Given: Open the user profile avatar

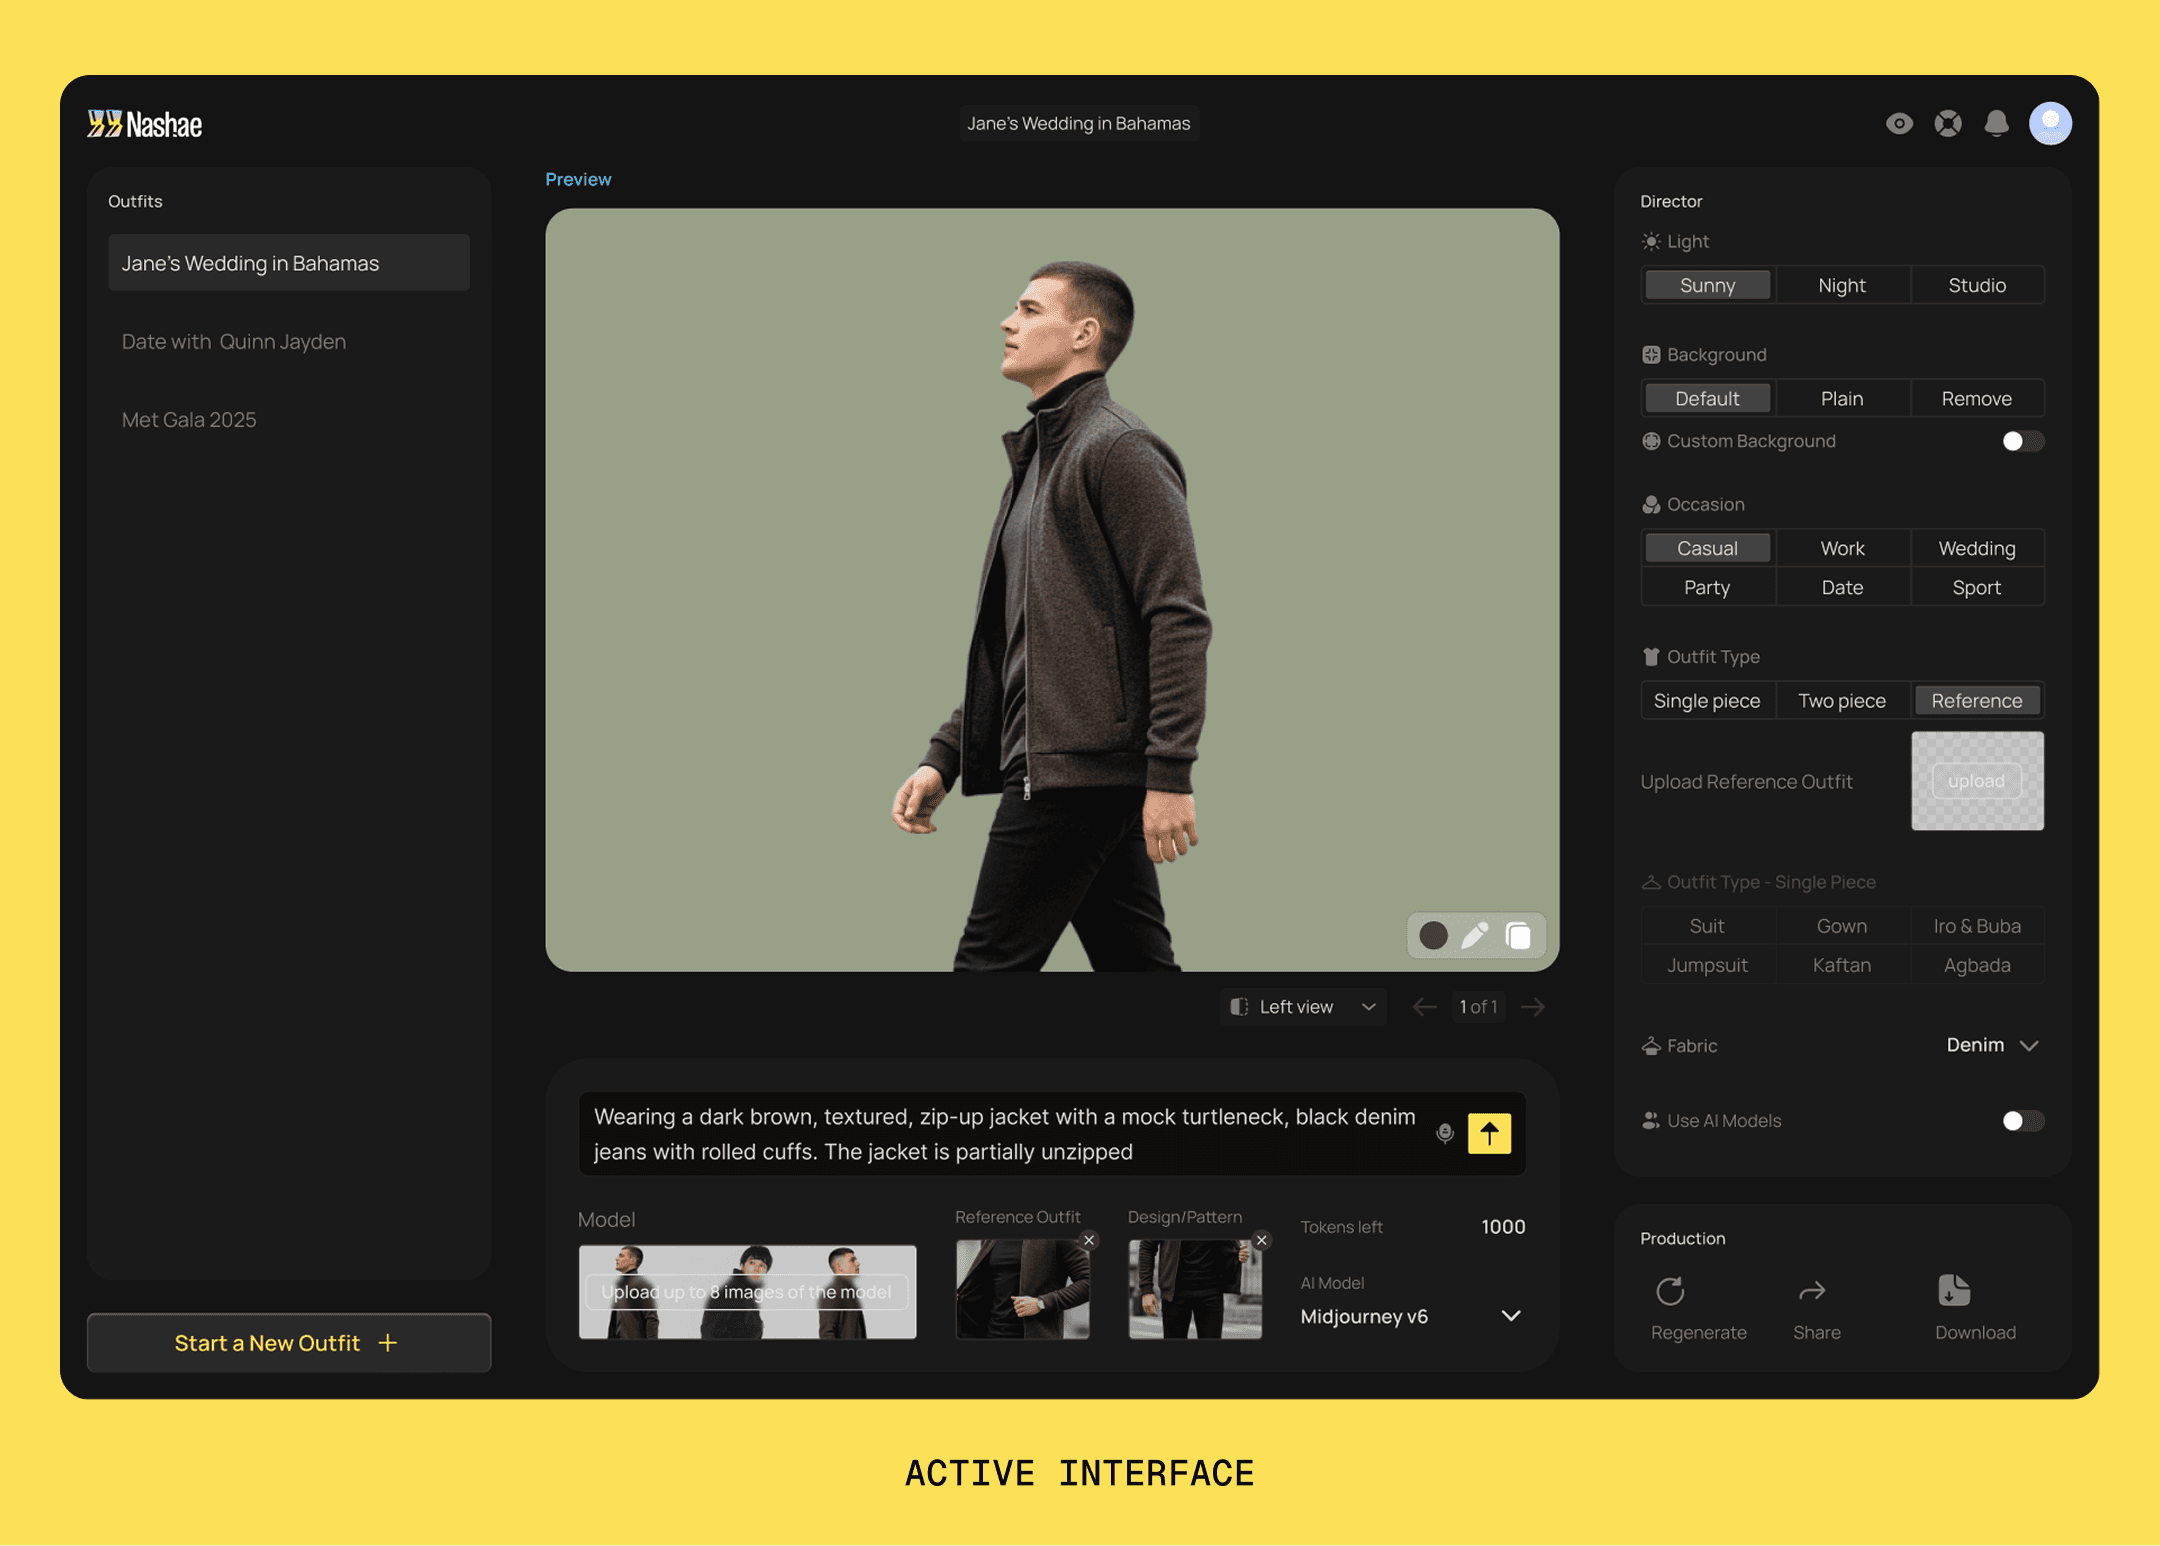Looking at the screenshot, I should tap(2050, 123).
